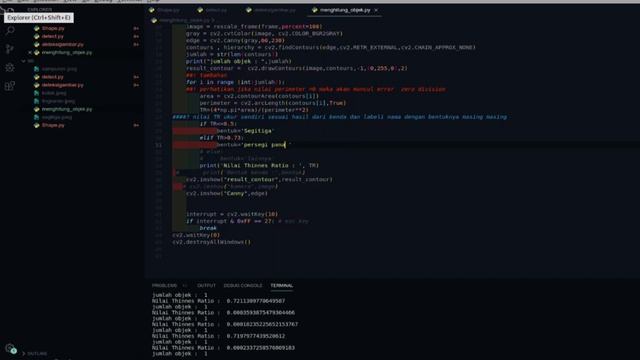Open the Output panel tab
Viewport: 640px width, 360px height.
click(206, 285)
